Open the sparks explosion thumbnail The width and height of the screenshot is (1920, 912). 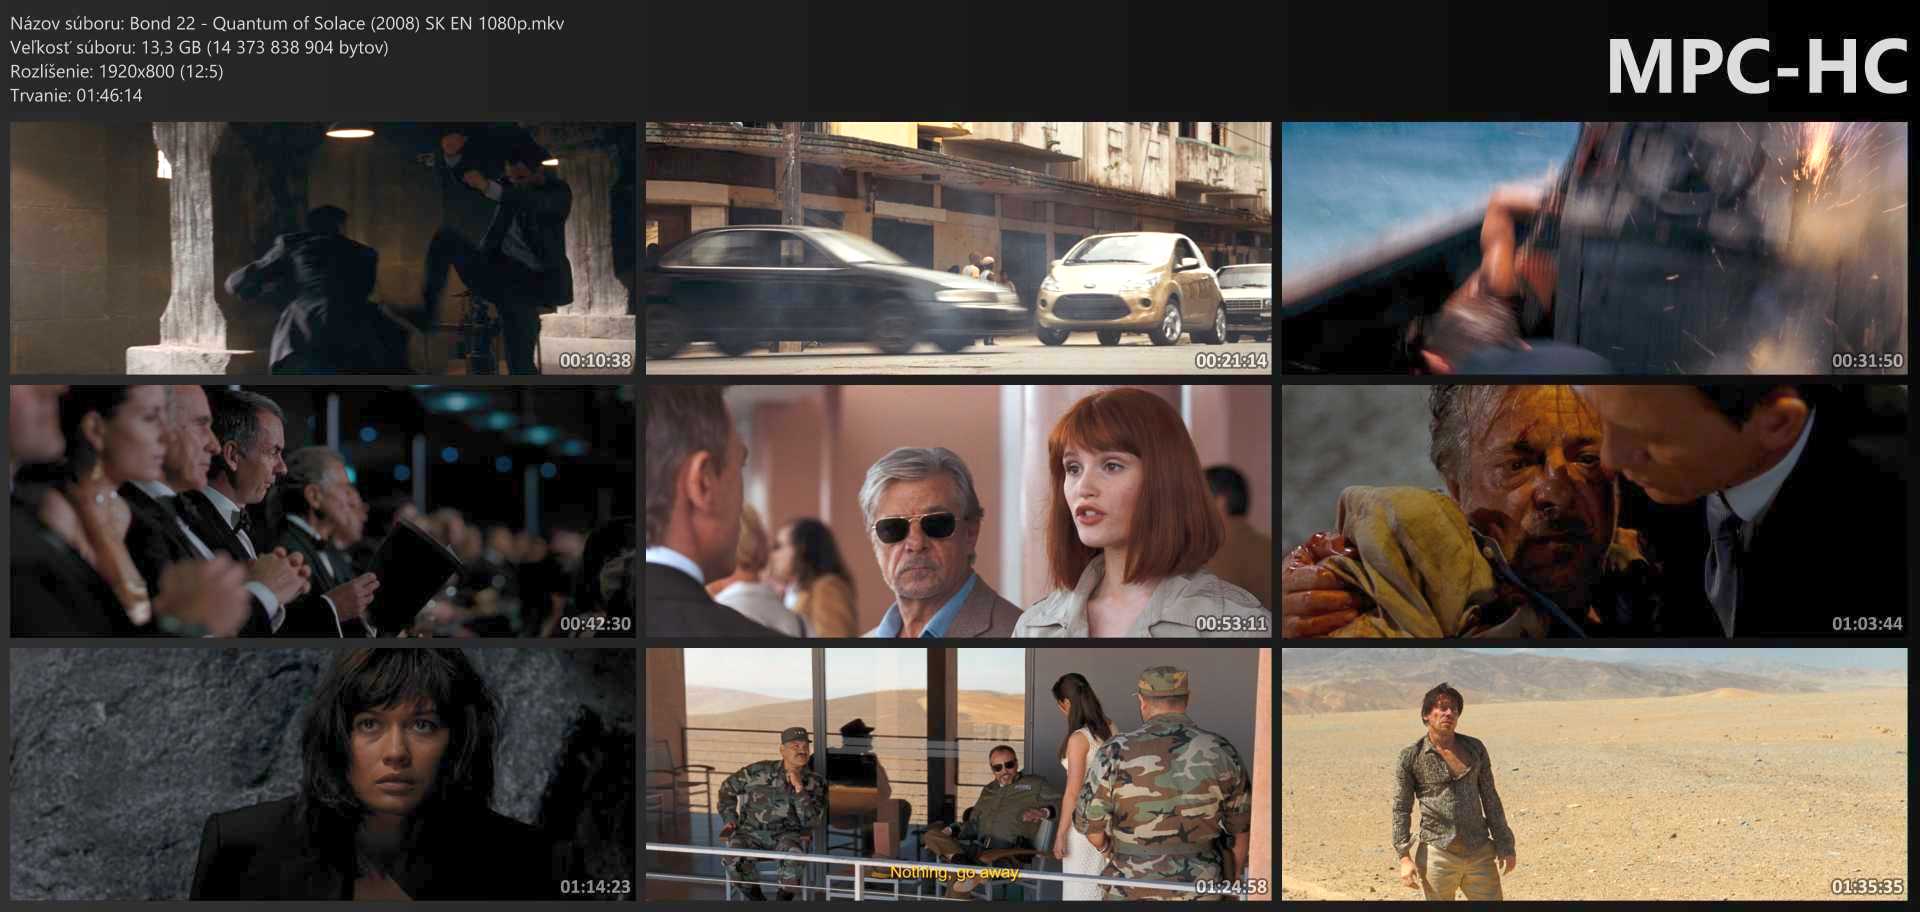[x=1594, y=248]
